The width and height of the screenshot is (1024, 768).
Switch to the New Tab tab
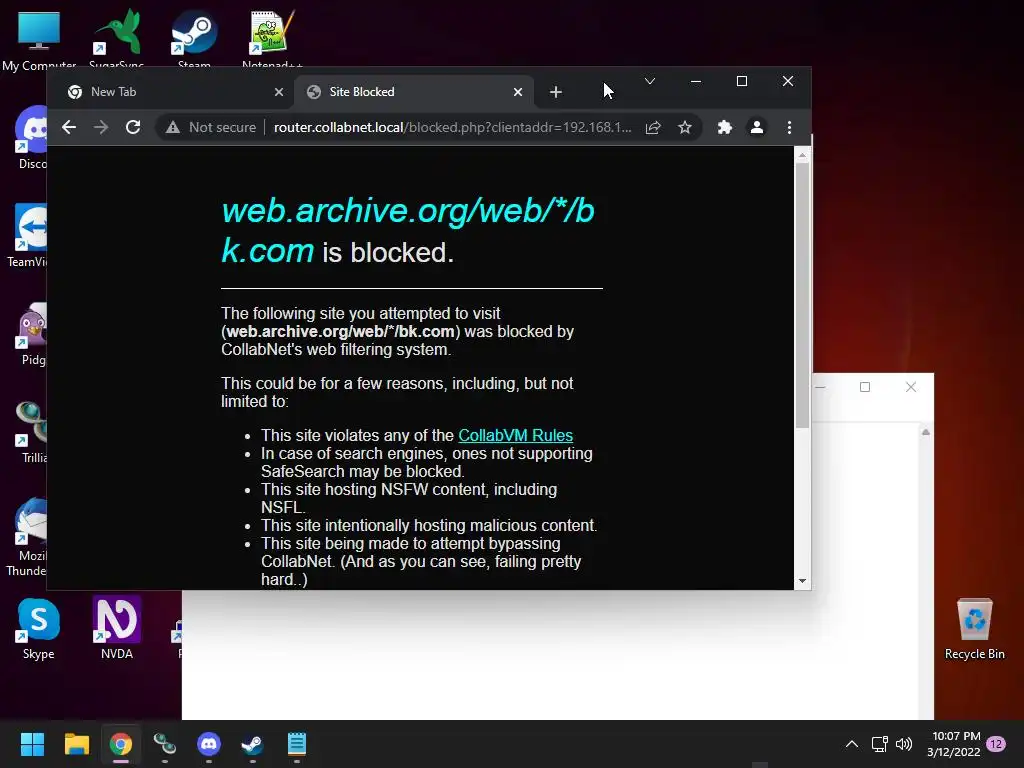click(175, 92)
